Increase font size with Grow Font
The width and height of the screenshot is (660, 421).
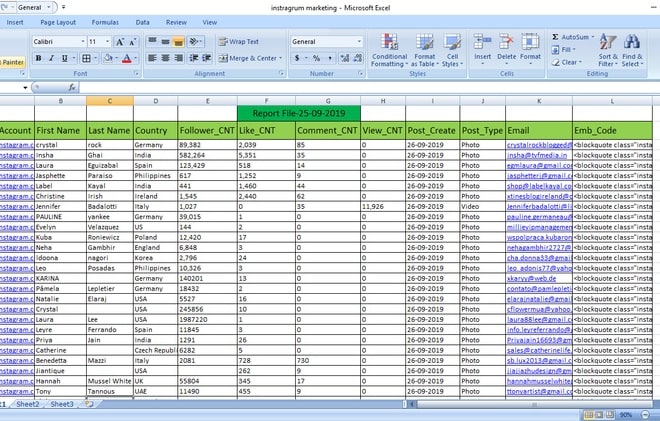(120, 42)
